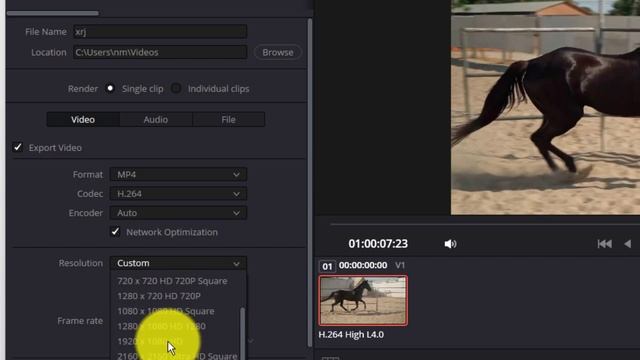
Task: Choose 1080 x 1080 HD Square resolution
Action: pyautogui.click(x=165, y=311)
